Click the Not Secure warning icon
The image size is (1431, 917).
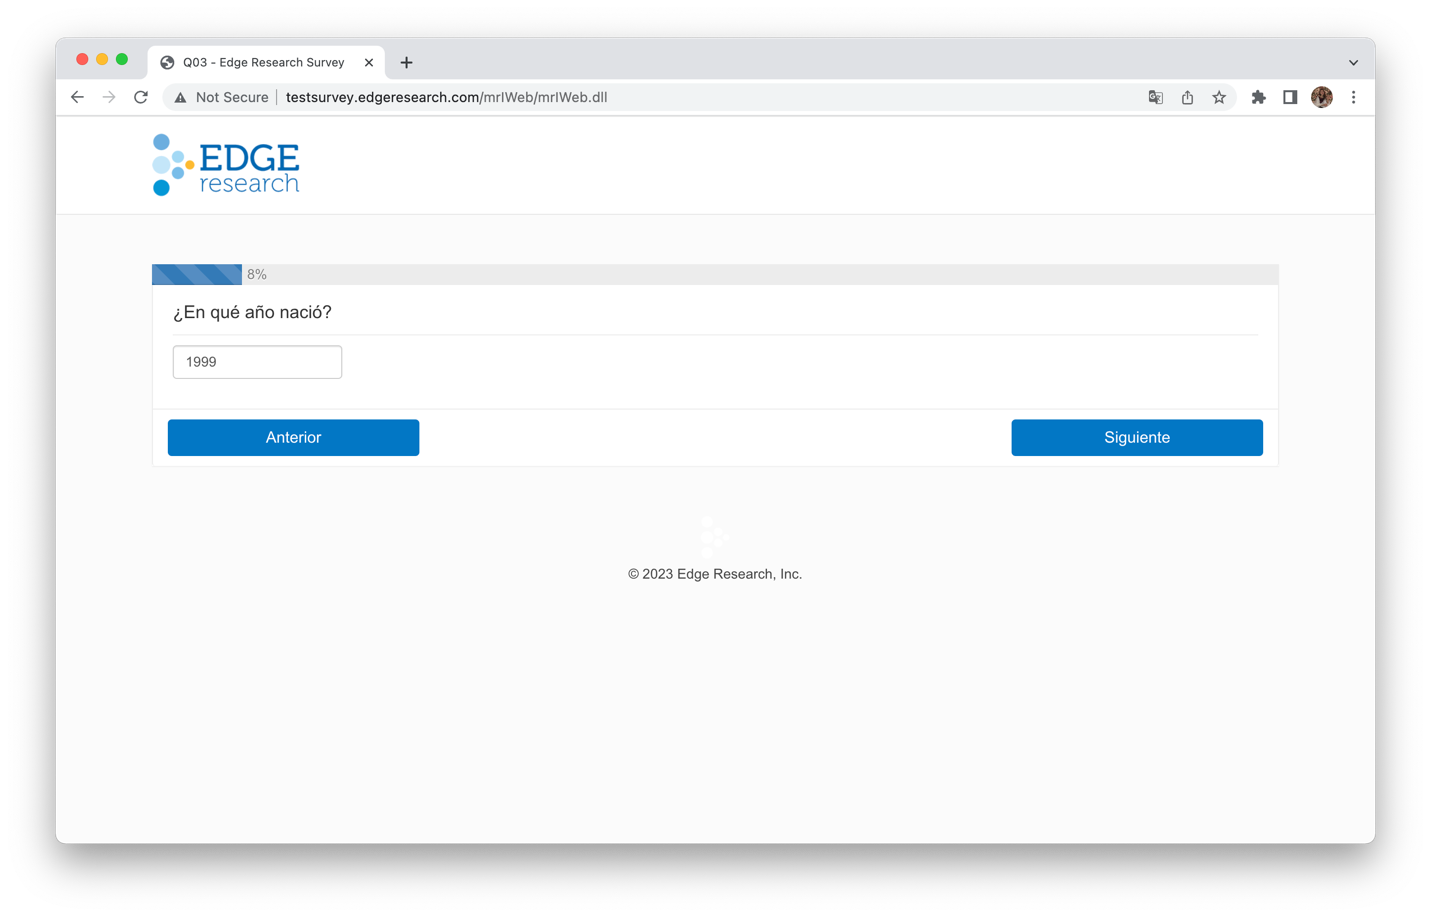click(x=180, y=97)
